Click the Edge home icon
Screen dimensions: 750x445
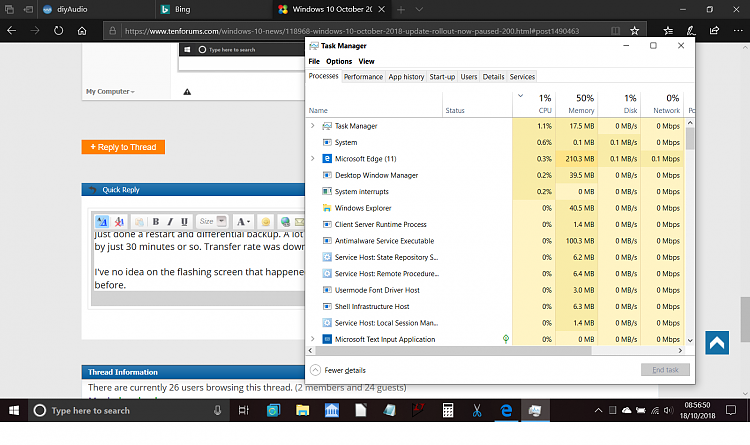point(82,31)
